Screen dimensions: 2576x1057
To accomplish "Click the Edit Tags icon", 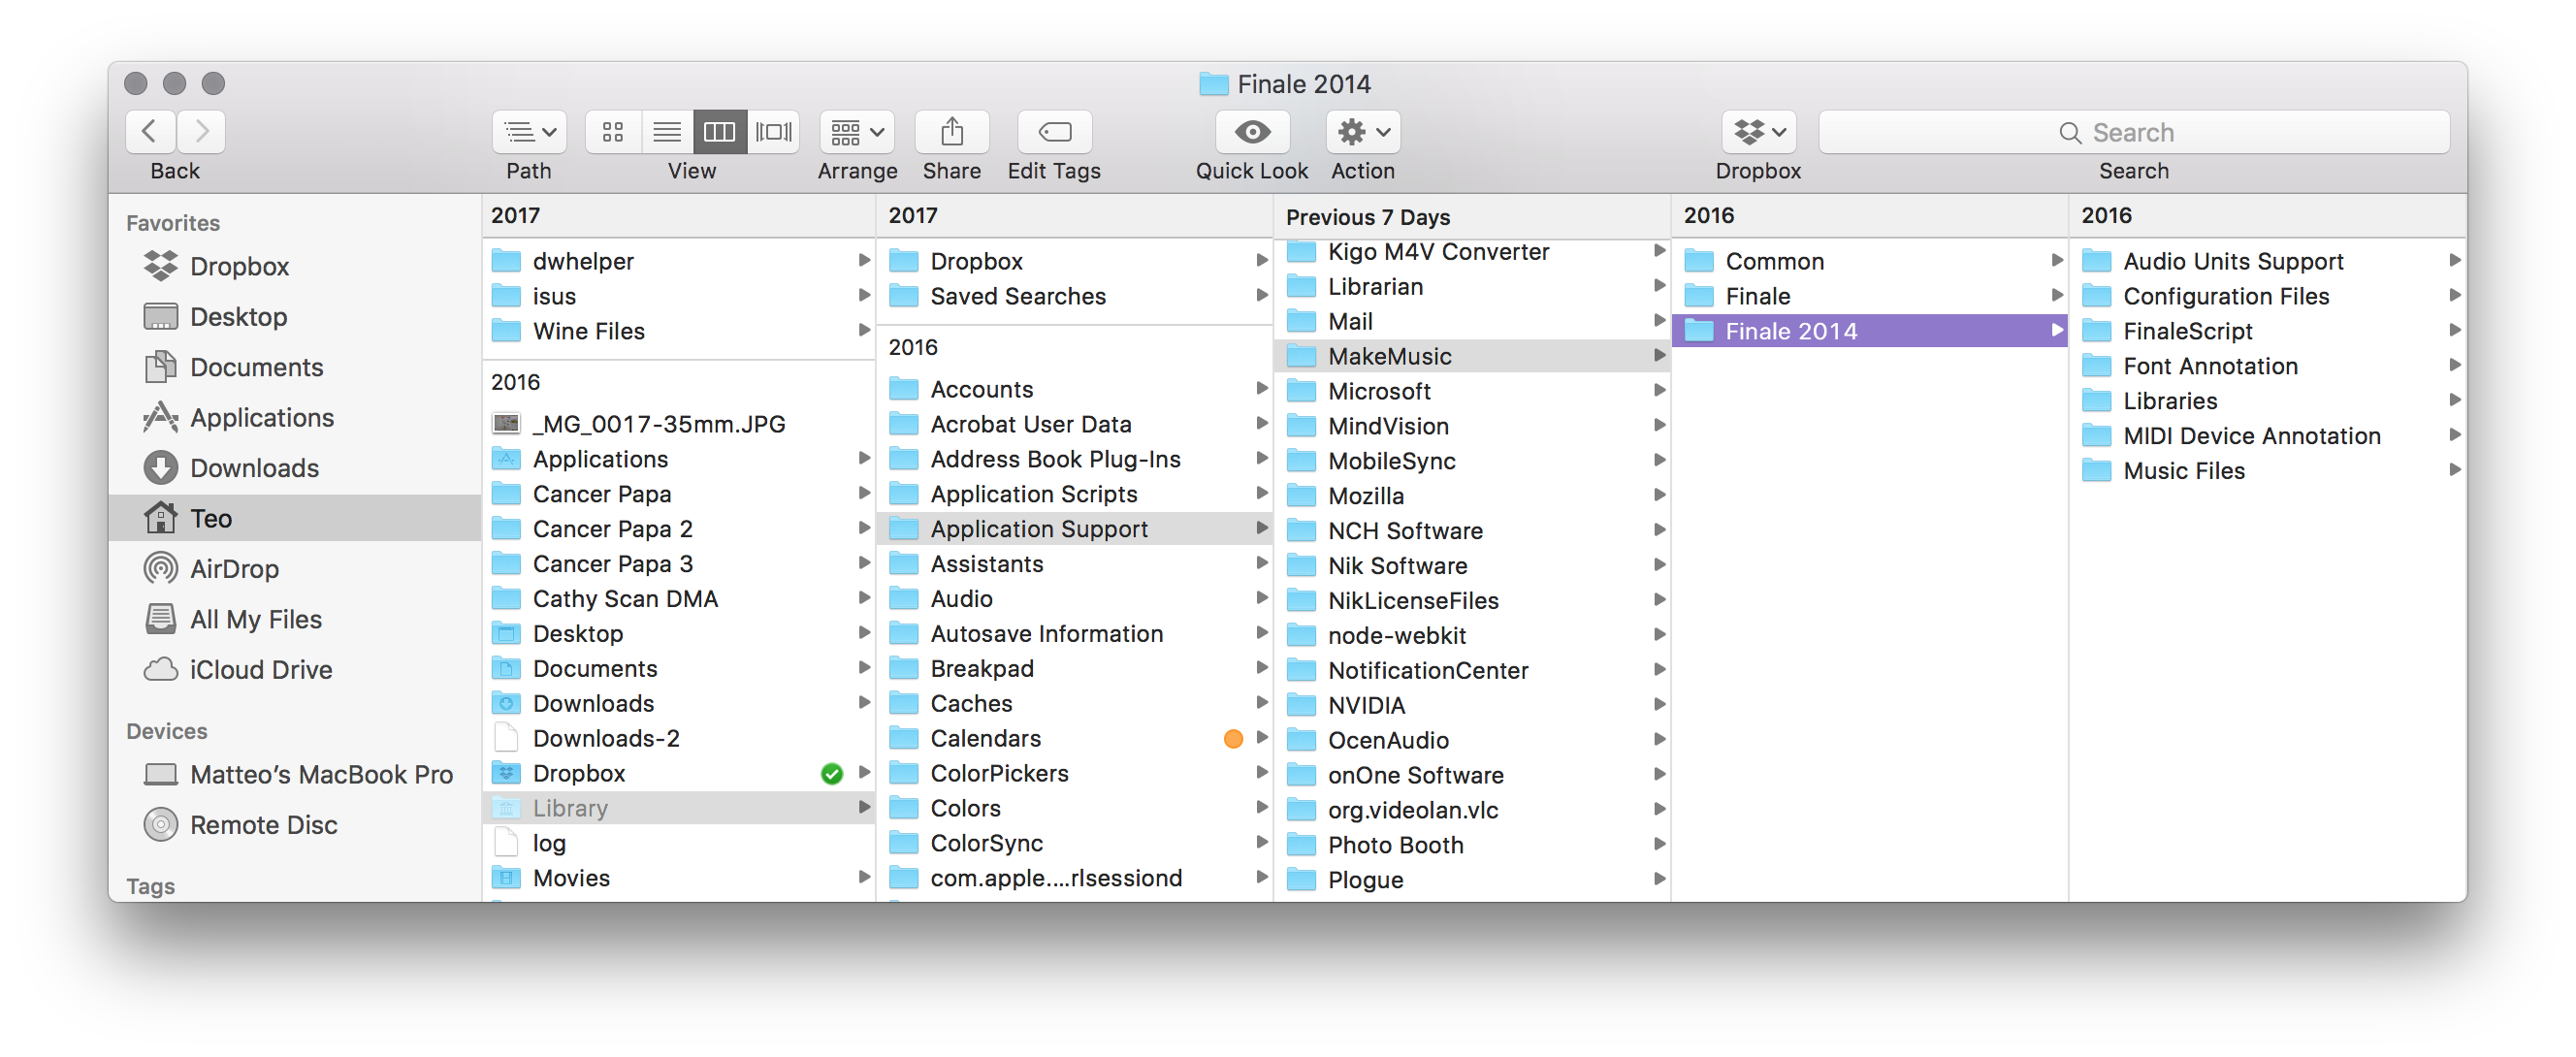I will pos(1054,132).
